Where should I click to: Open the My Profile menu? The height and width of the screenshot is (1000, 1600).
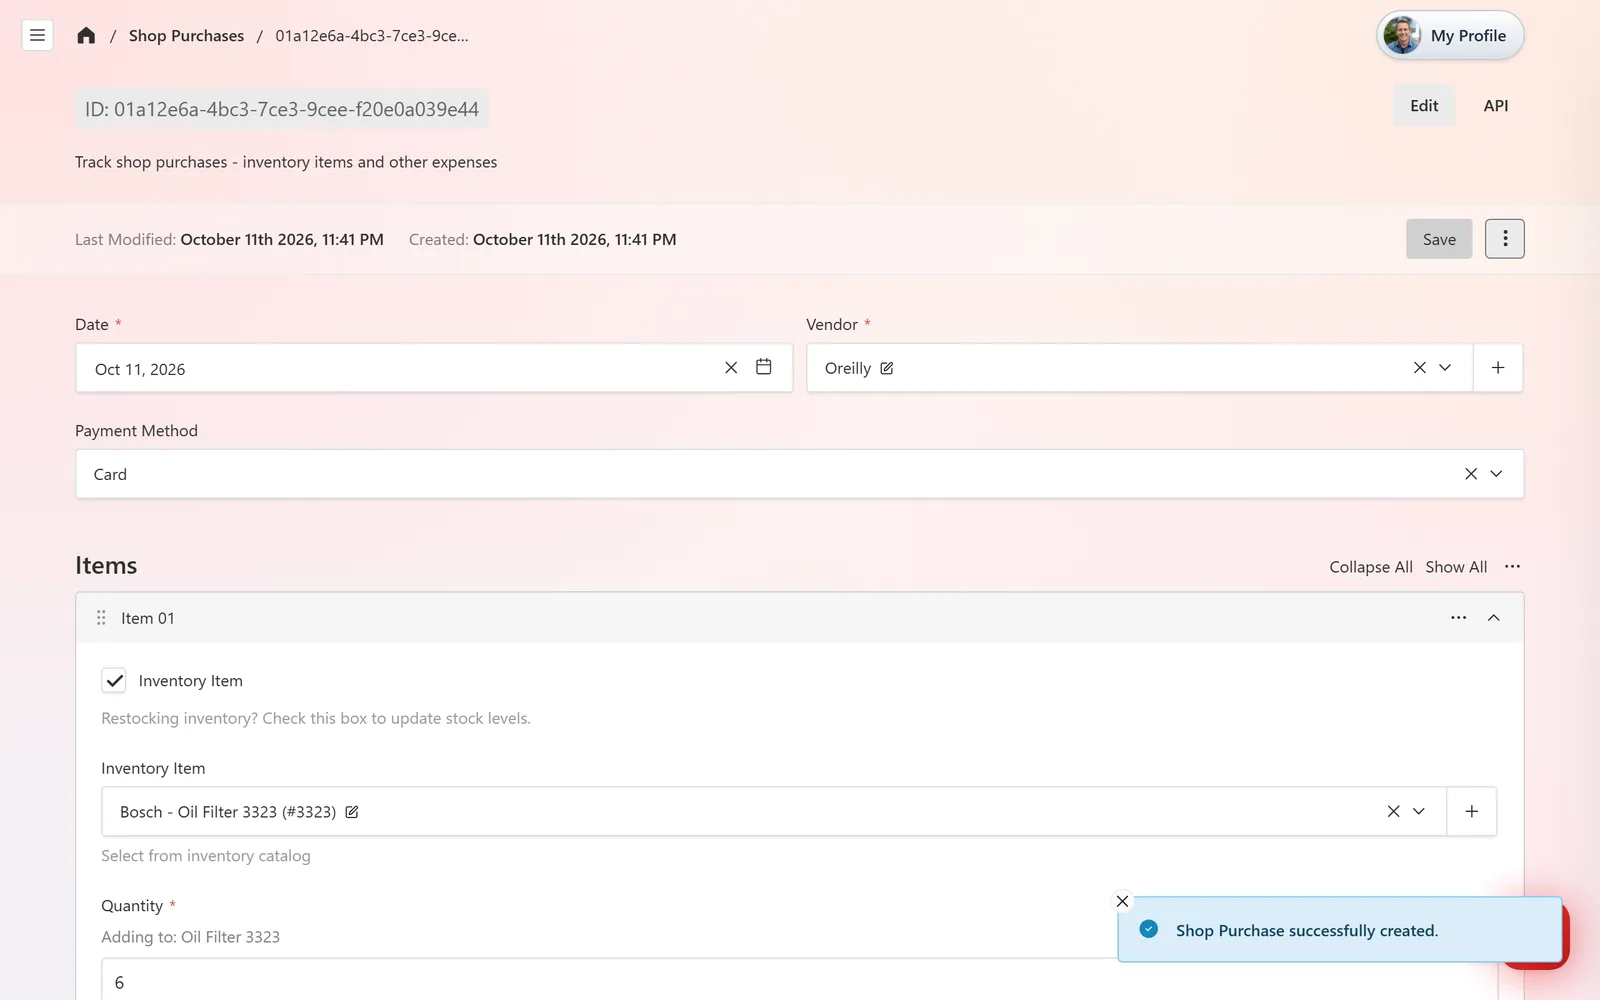1450,35
